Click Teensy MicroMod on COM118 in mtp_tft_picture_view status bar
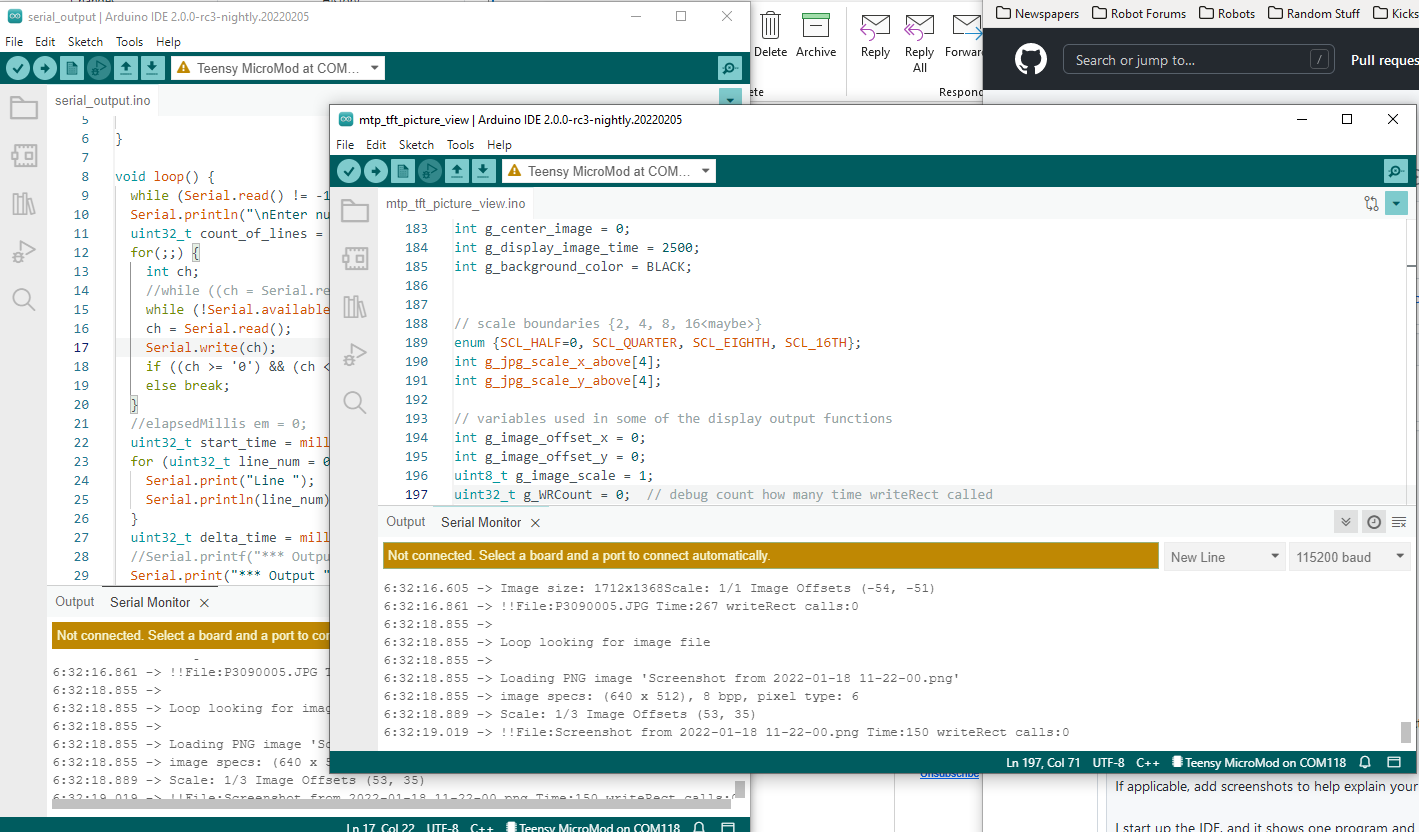 point(1259,763)
